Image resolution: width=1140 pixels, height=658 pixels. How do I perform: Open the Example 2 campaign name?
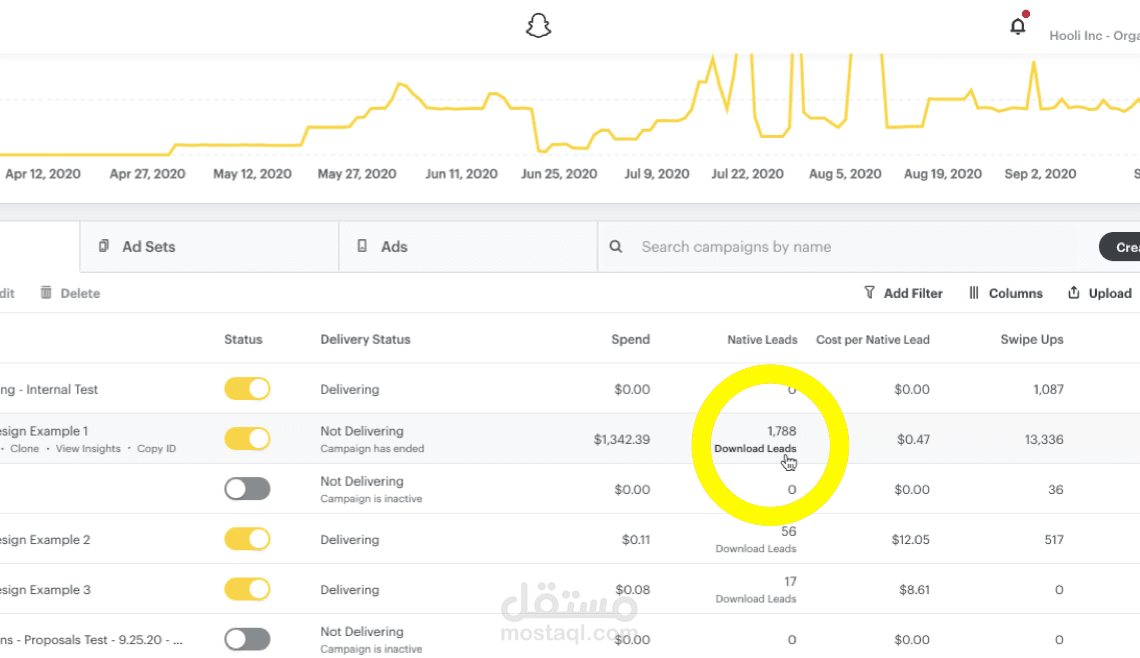pos(45,540)
